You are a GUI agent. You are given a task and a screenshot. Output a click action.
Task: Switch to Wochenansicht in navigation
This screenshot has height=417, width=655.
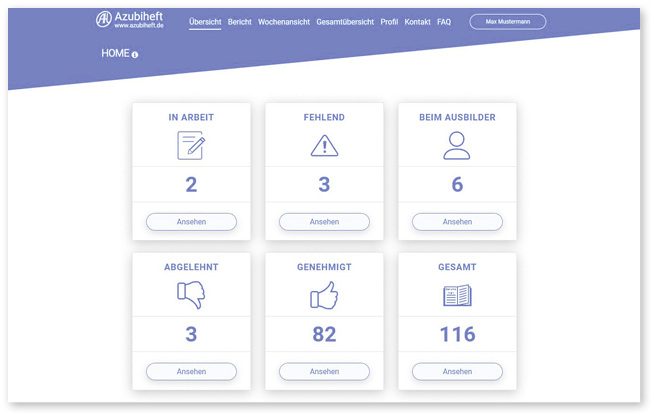(x=283, y=21)
